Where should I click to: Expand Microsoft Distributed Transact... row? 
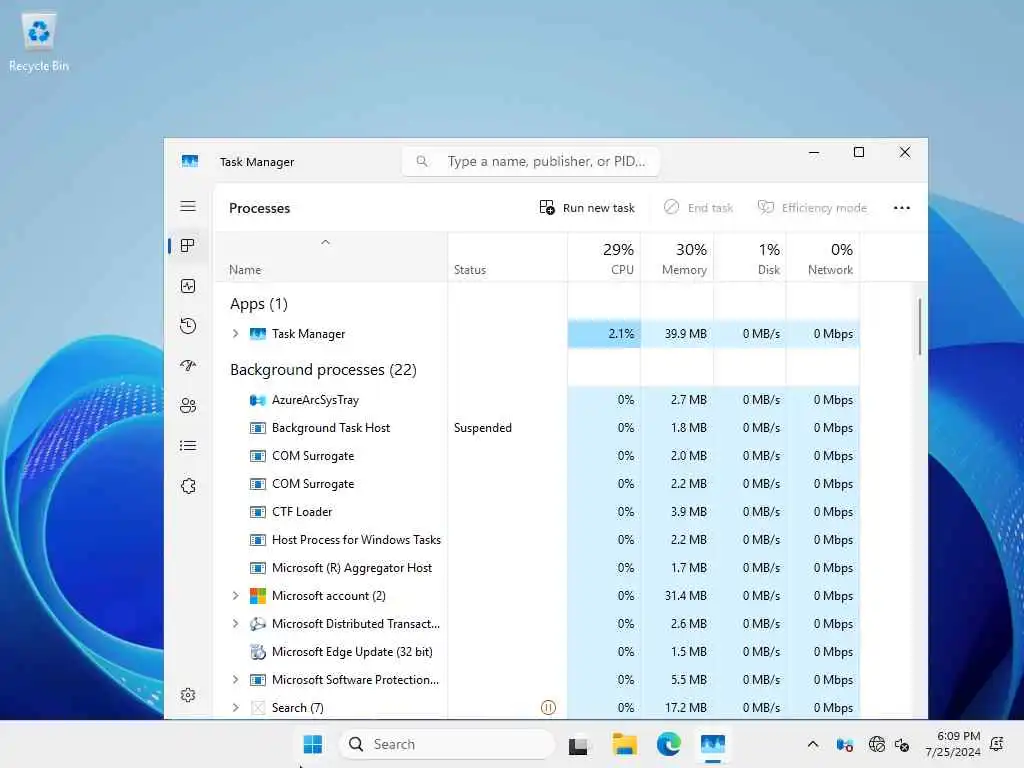[x=236, y=624]
